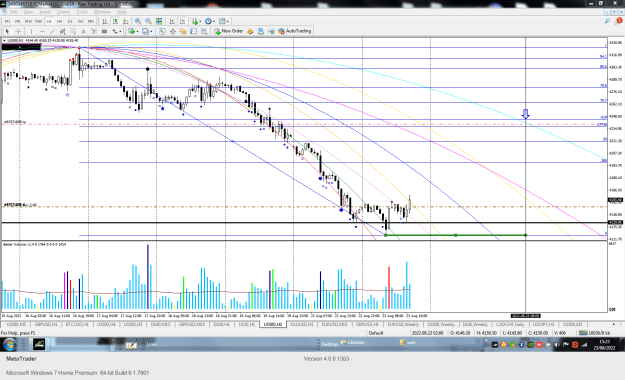Image resolution: width=625 pixels, height=380 pixels.
Task: Toggle Chart Shift
Action: 182,21
